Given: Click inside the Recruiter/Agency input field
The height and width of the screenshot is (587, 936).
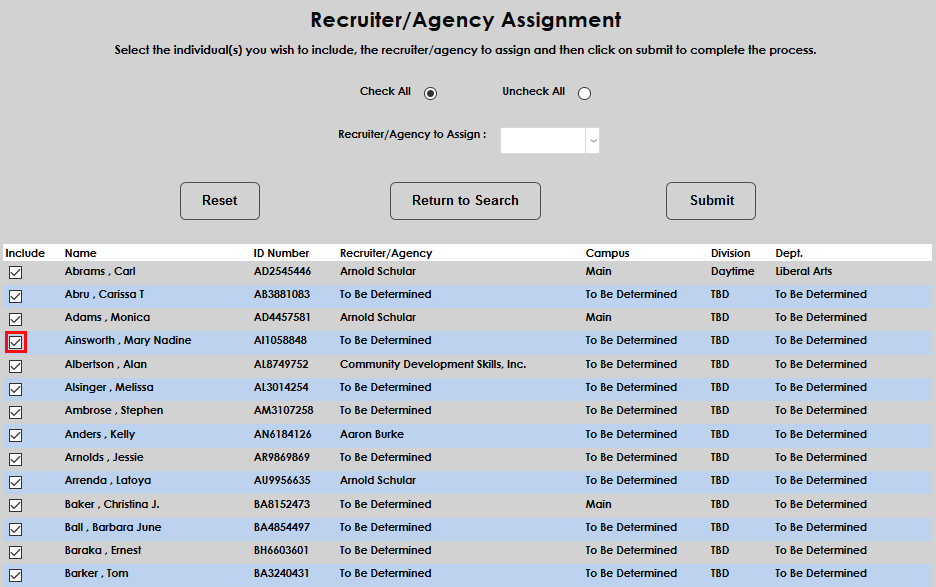Looking at the screenshot, I should (x=540, y=140).
